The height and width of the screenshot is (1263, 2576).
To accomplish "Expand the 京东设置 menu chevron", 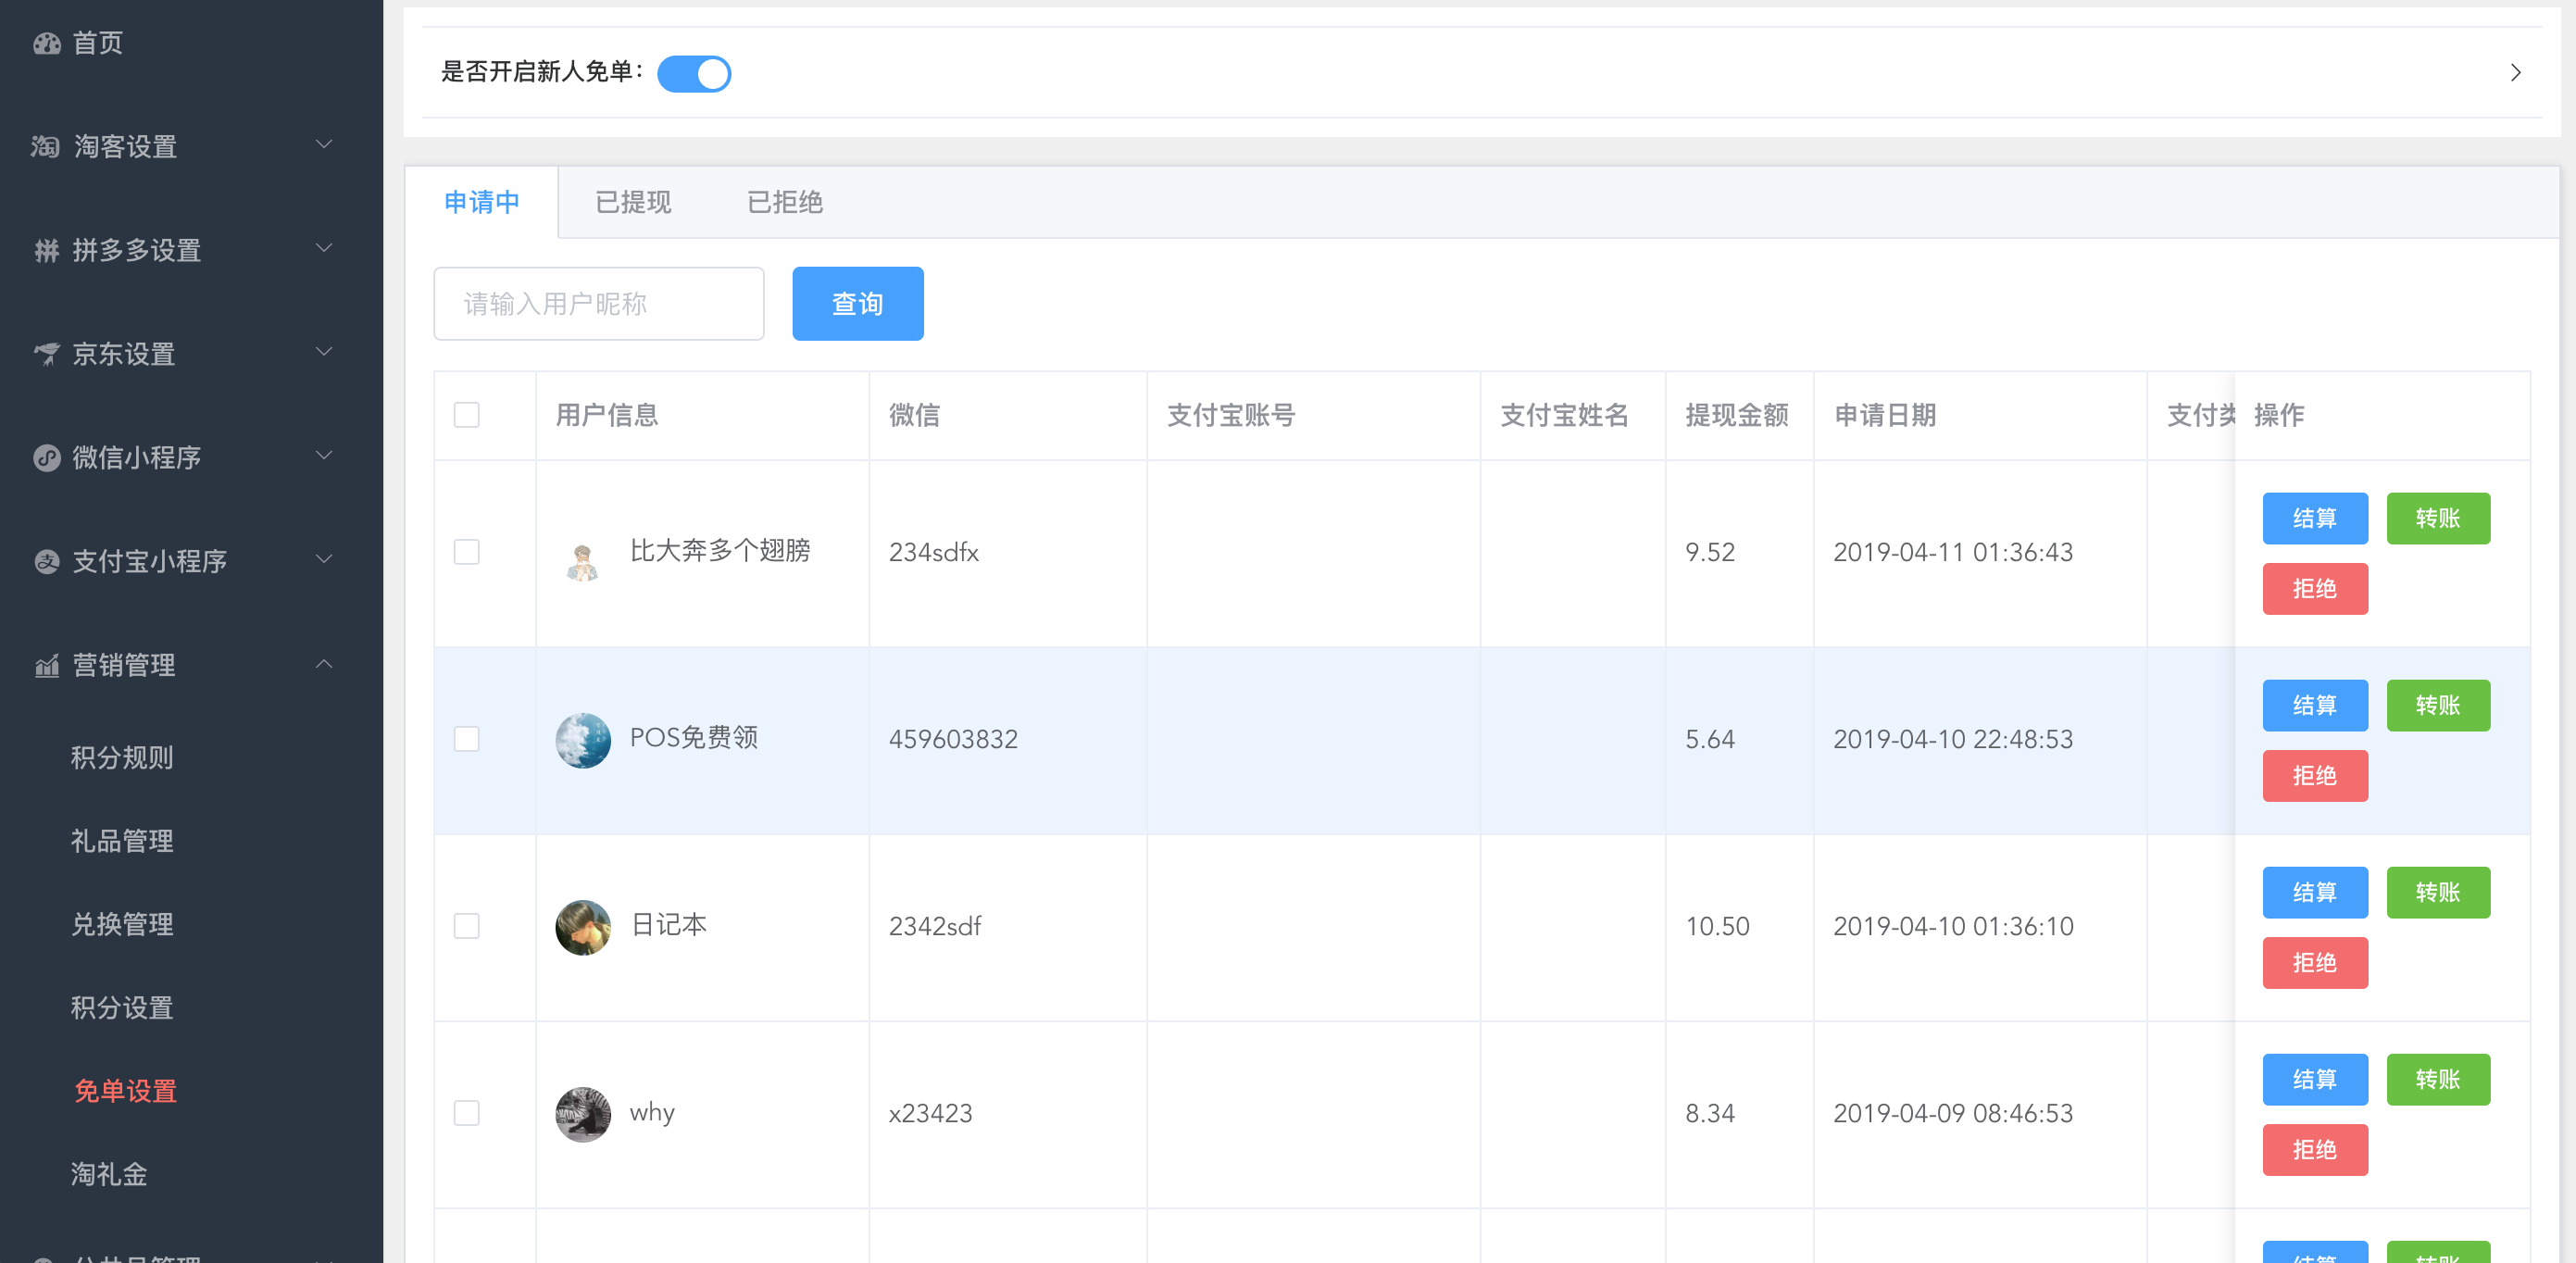I will [324, 351].
